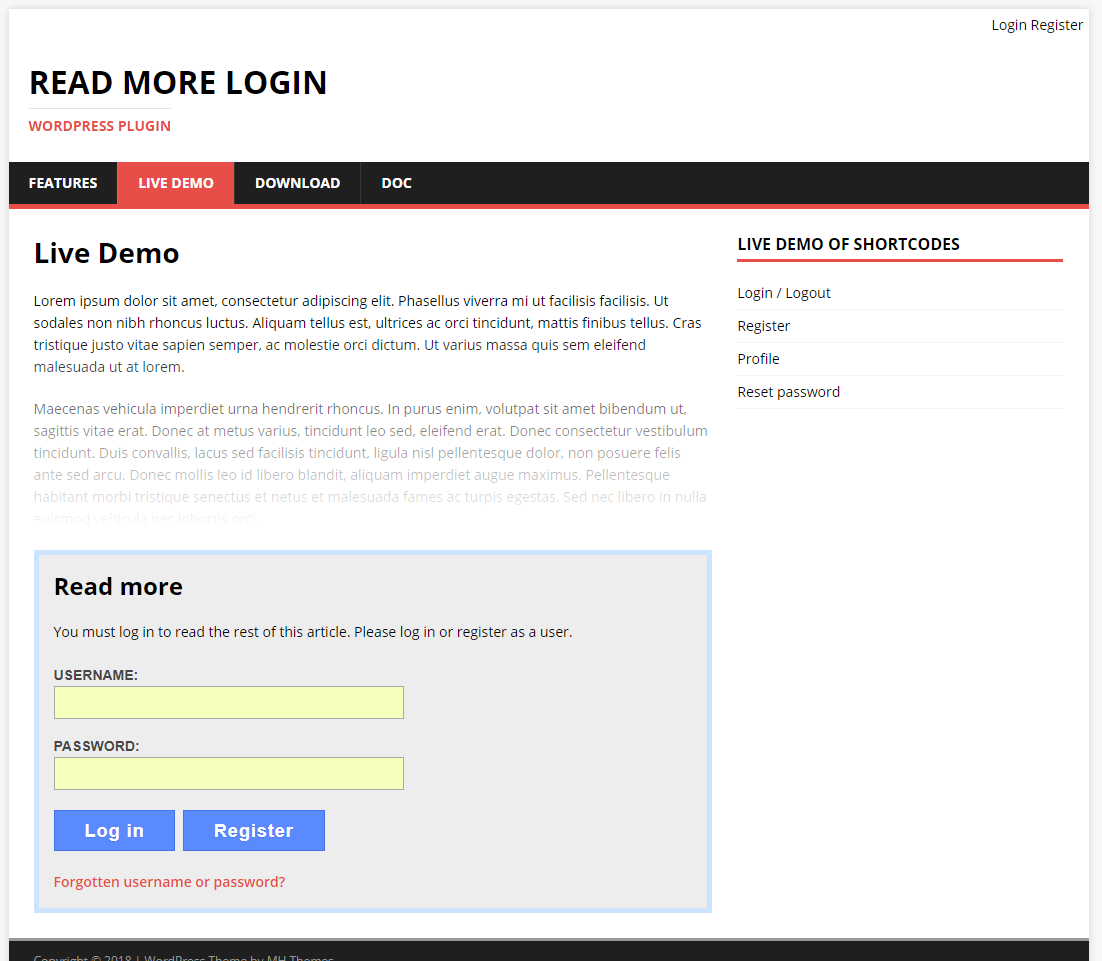Screen dimensions: 1102x961
Task: Open the LIVE DEMO tab
Action: (x=176, y=183)
